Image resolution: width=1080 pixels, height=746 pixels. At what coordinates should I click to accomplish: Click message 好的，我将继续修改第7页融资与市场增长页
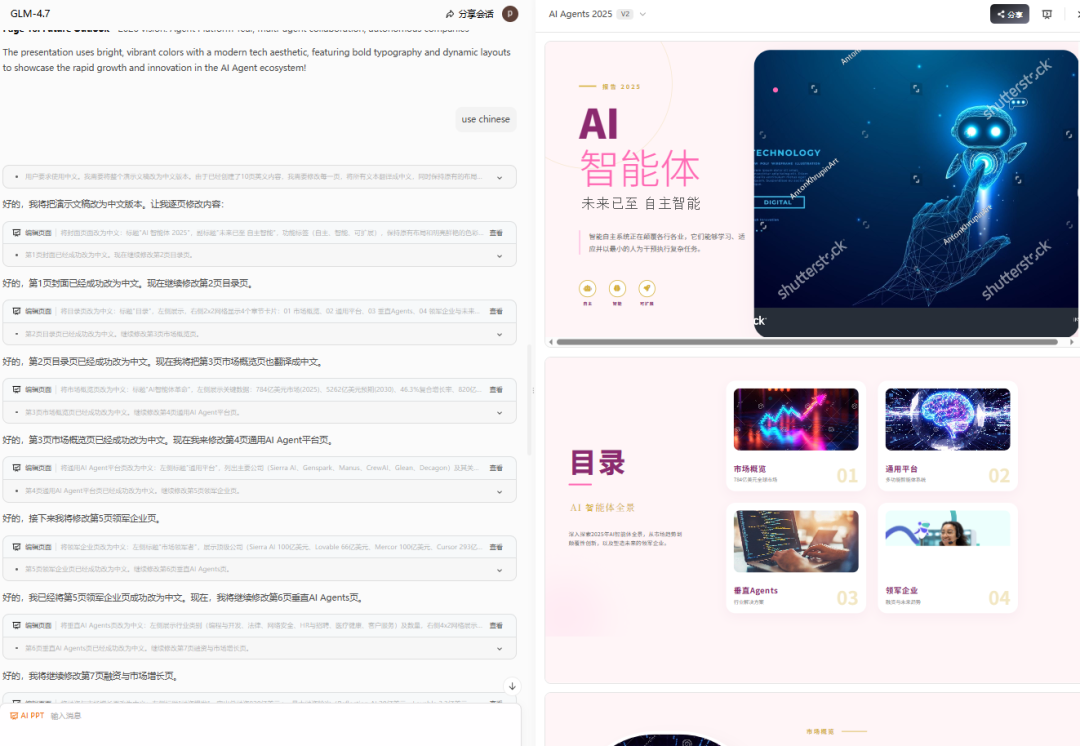(91, 676)
